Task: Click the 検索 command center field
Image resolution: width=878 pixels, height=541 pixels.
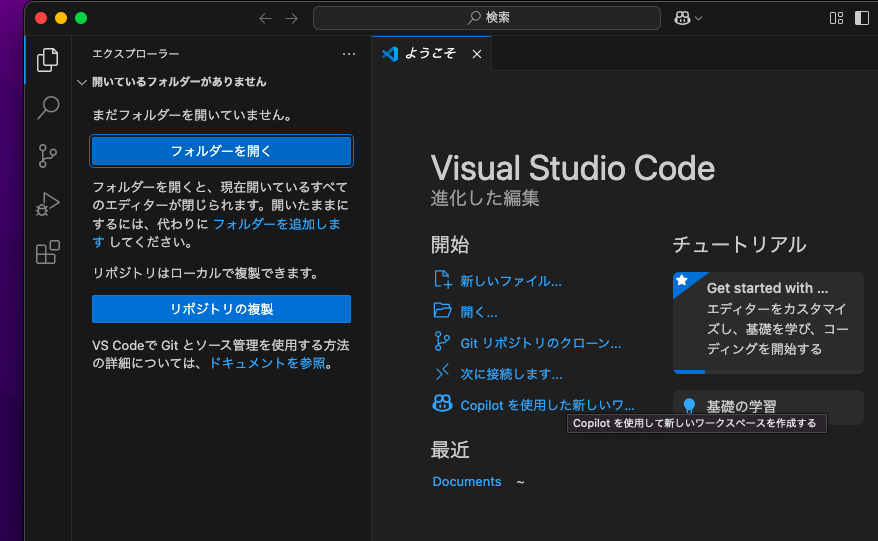Action: (x=487, y=18)
